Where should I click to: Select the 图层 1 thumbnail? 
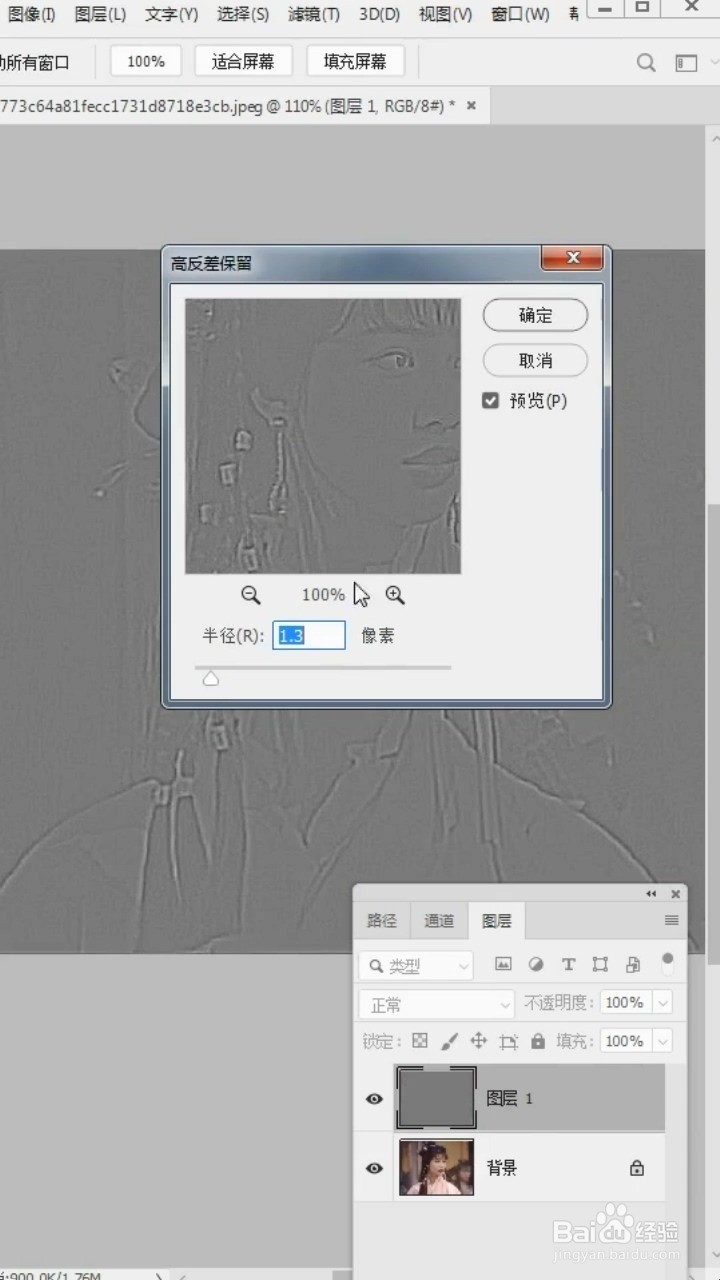point(437,1098)
